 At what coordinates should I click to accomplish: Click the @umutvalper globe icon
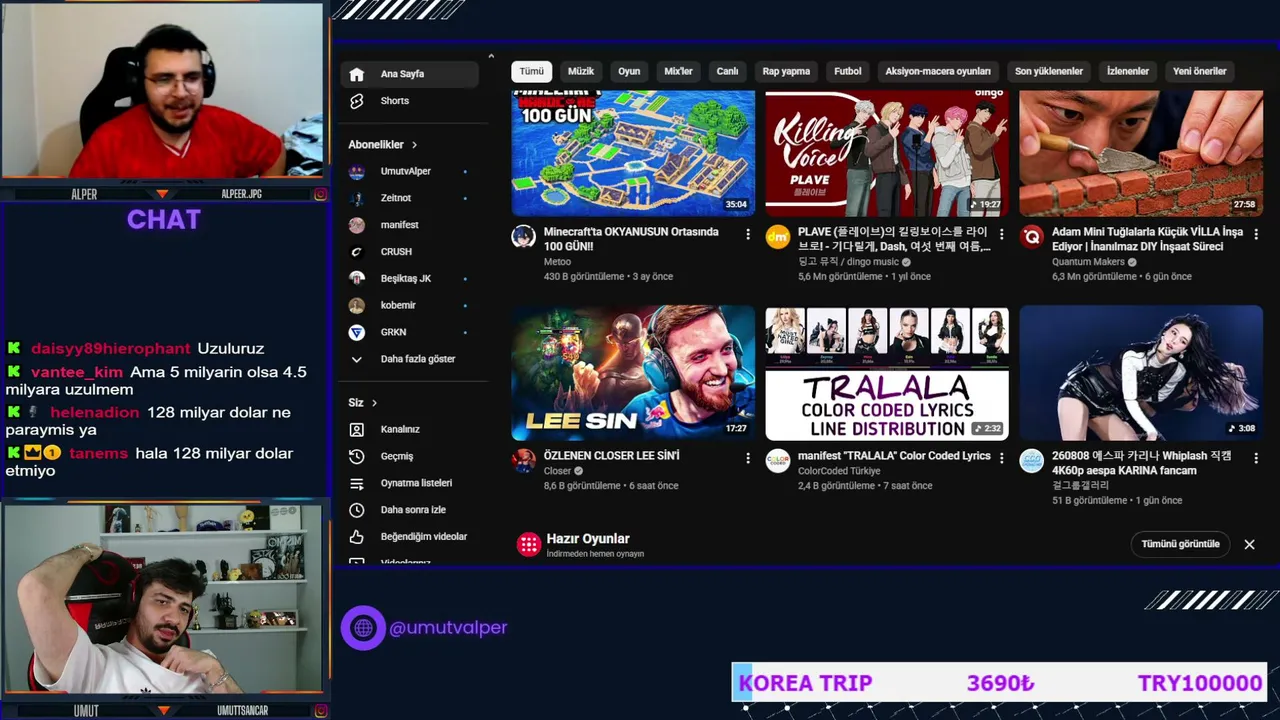click(363, 628)
